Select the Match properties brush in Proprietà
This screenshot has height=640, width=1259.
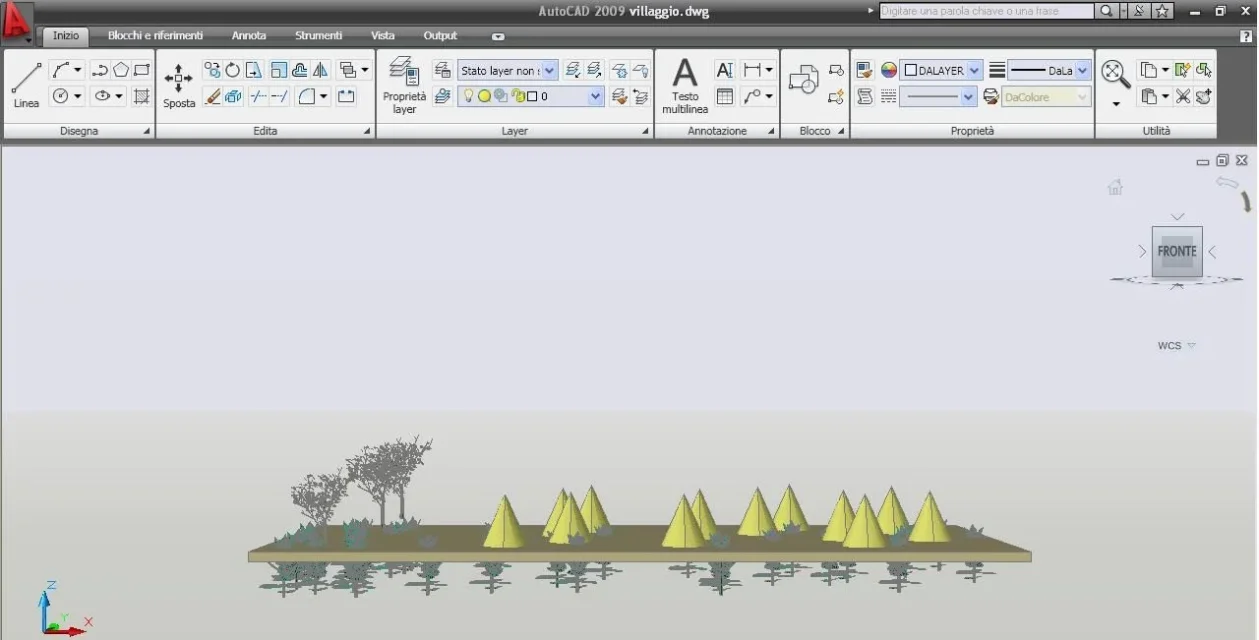point(865,70)
